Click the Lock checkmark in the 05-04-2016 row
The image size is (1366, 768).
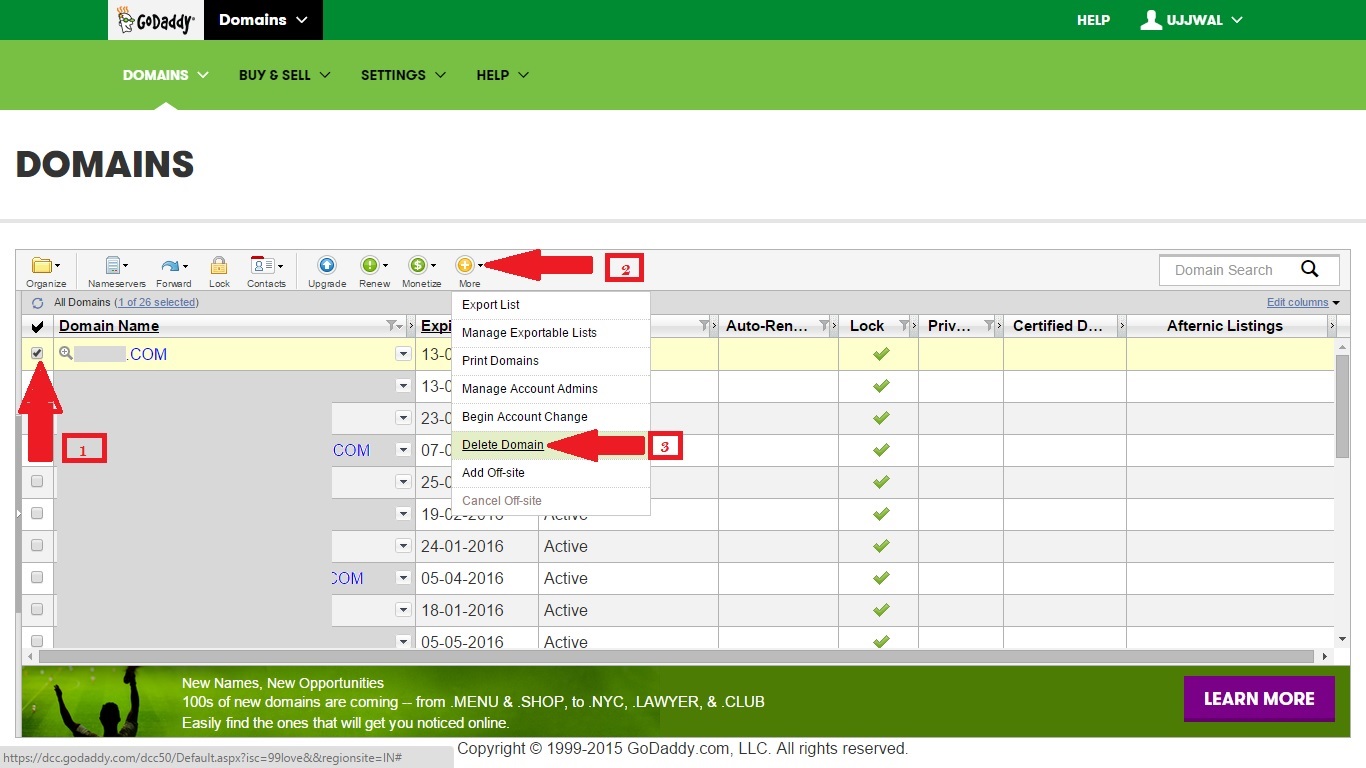[881, 578]
